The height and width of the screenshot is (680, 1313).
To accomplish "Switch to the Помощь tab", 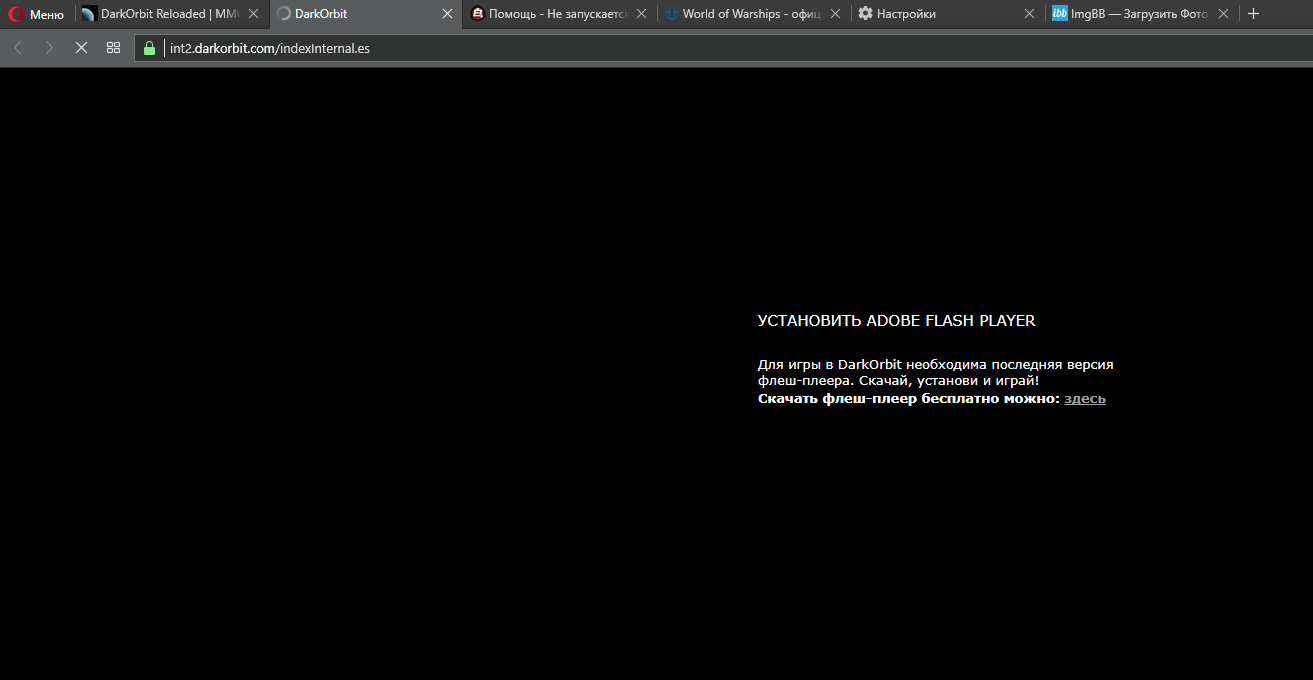I will click(x=560, y=14).
